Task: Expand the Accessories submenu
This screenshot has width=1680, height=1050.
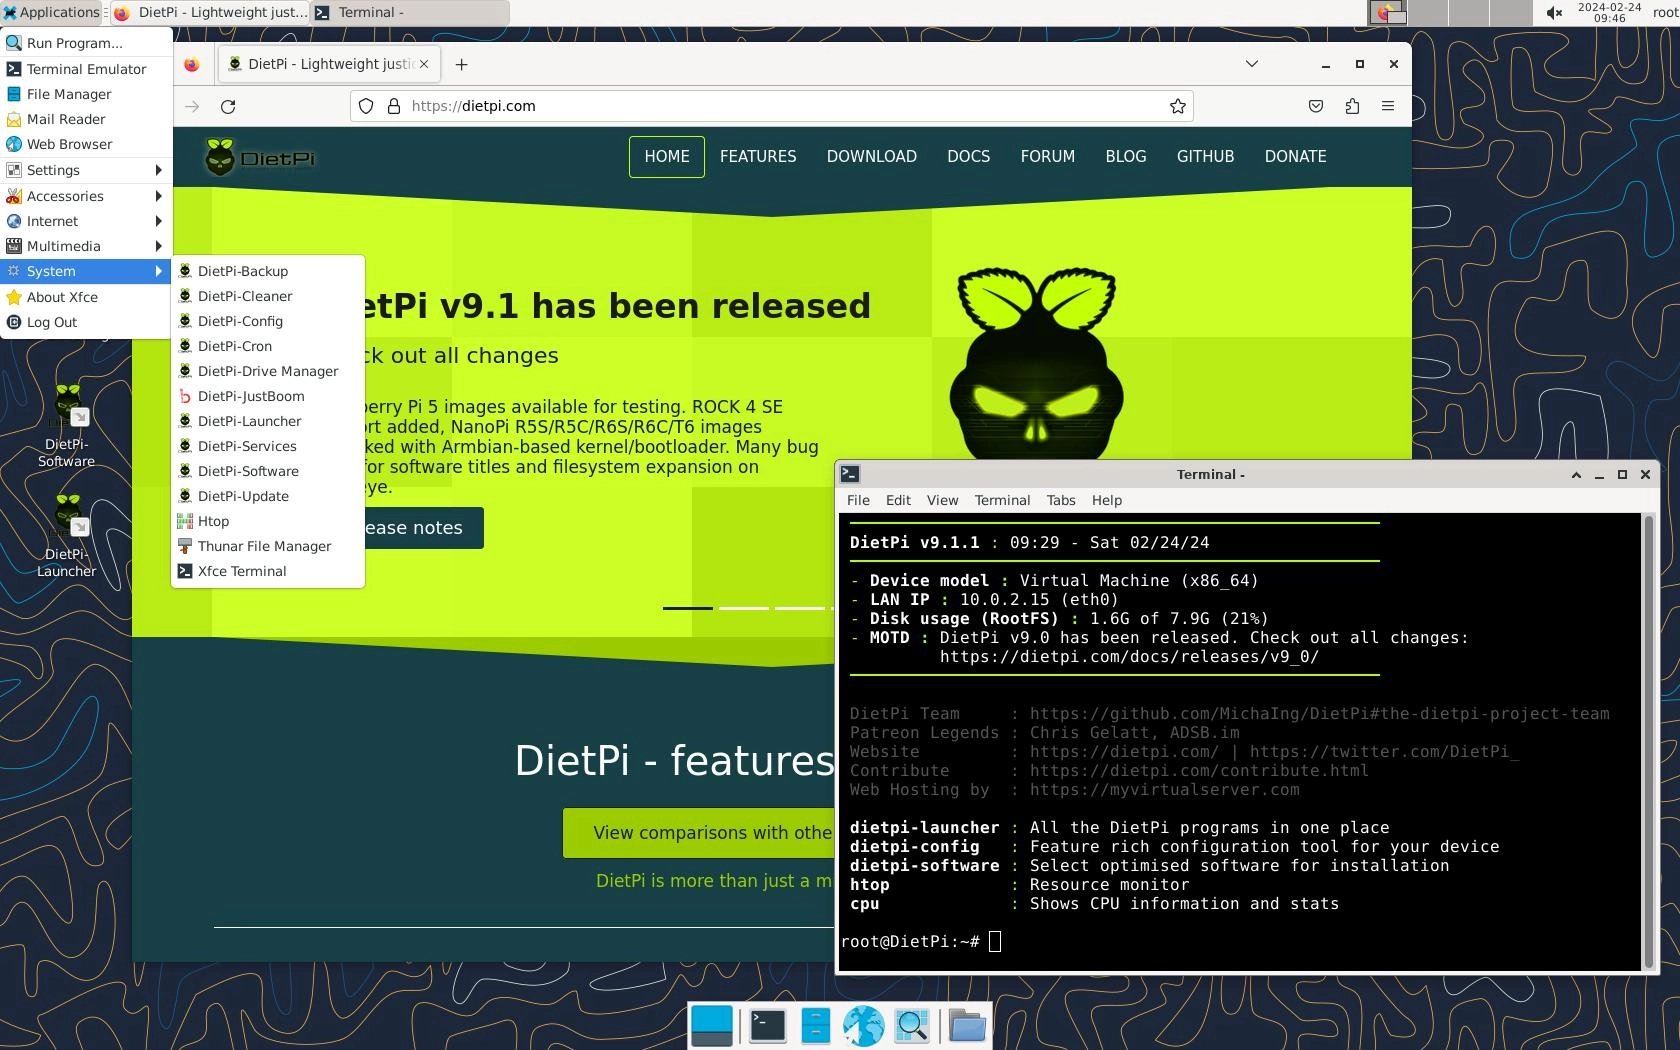Action: click(86, 196)
